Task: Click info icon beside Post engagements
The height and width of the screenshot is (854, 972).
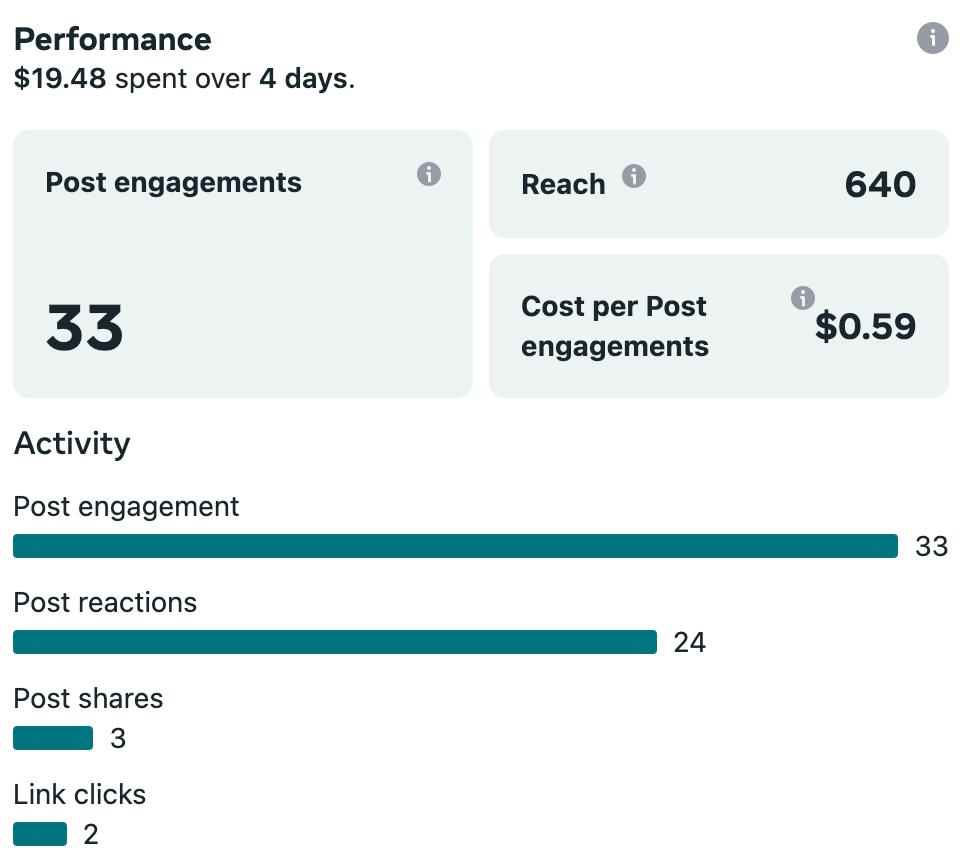Action: [x=429, y=174]
